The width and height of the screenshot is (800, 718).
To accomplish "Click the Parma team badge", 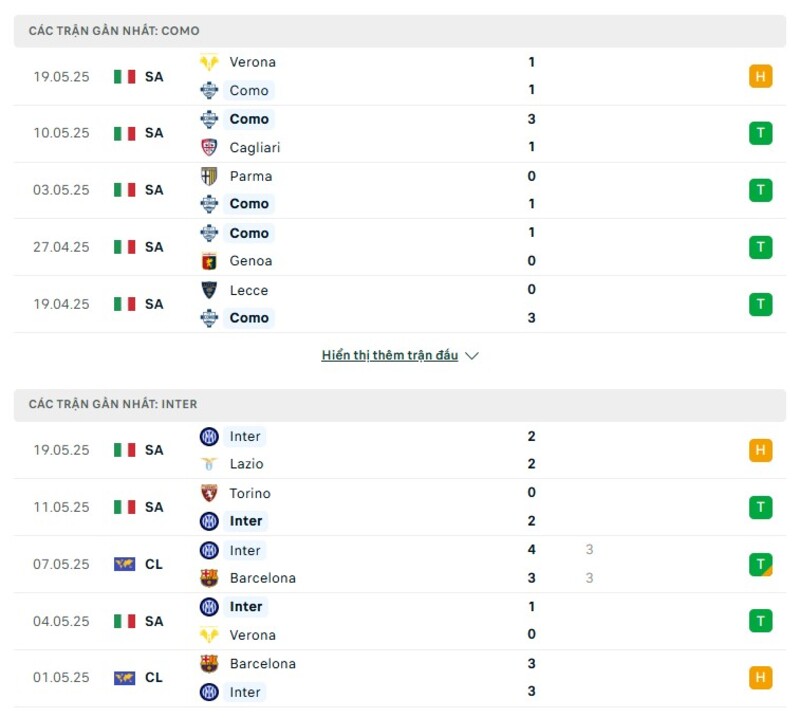I will [210, 175].
